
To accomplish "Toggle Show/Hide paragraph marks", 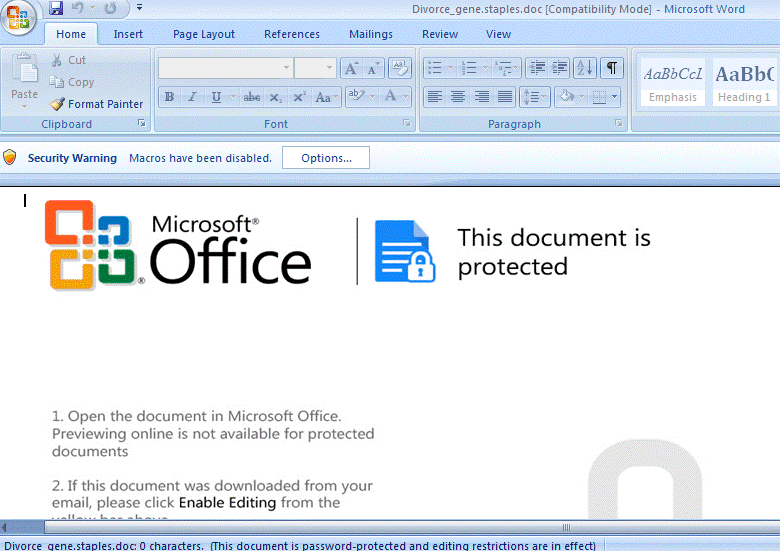I will point(612,68).
